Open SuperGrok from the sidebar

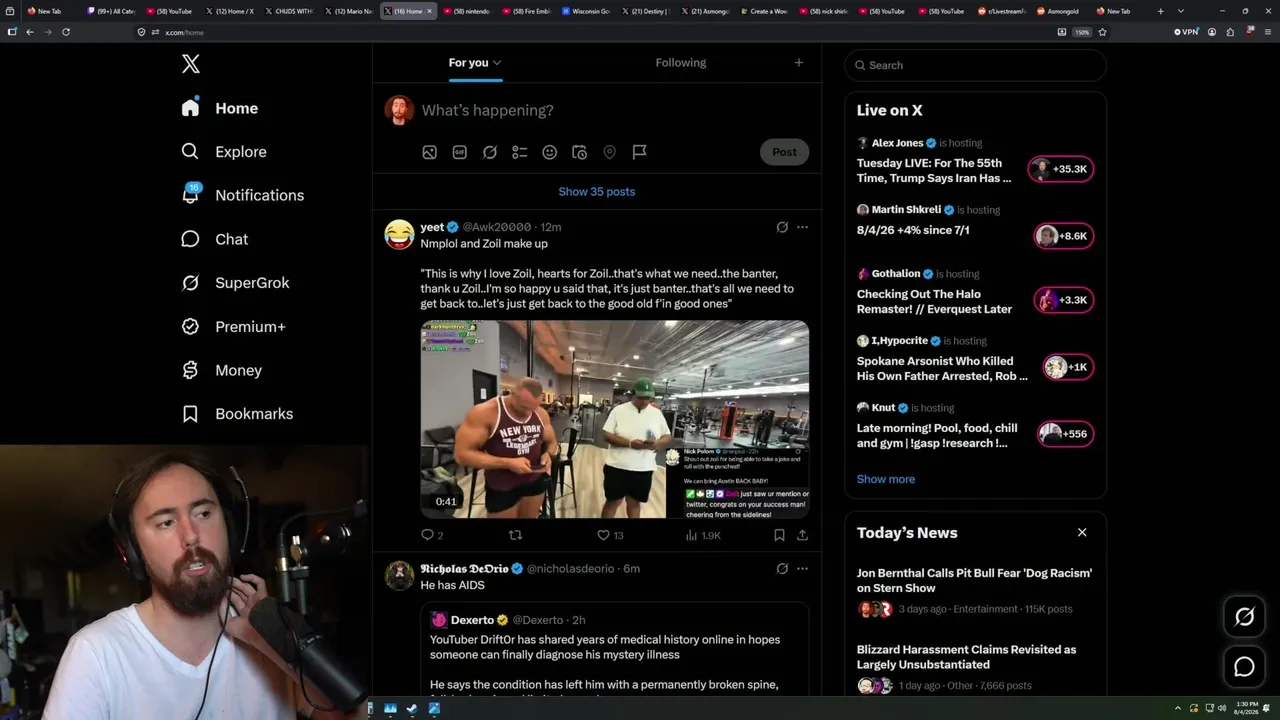(235, 283)
